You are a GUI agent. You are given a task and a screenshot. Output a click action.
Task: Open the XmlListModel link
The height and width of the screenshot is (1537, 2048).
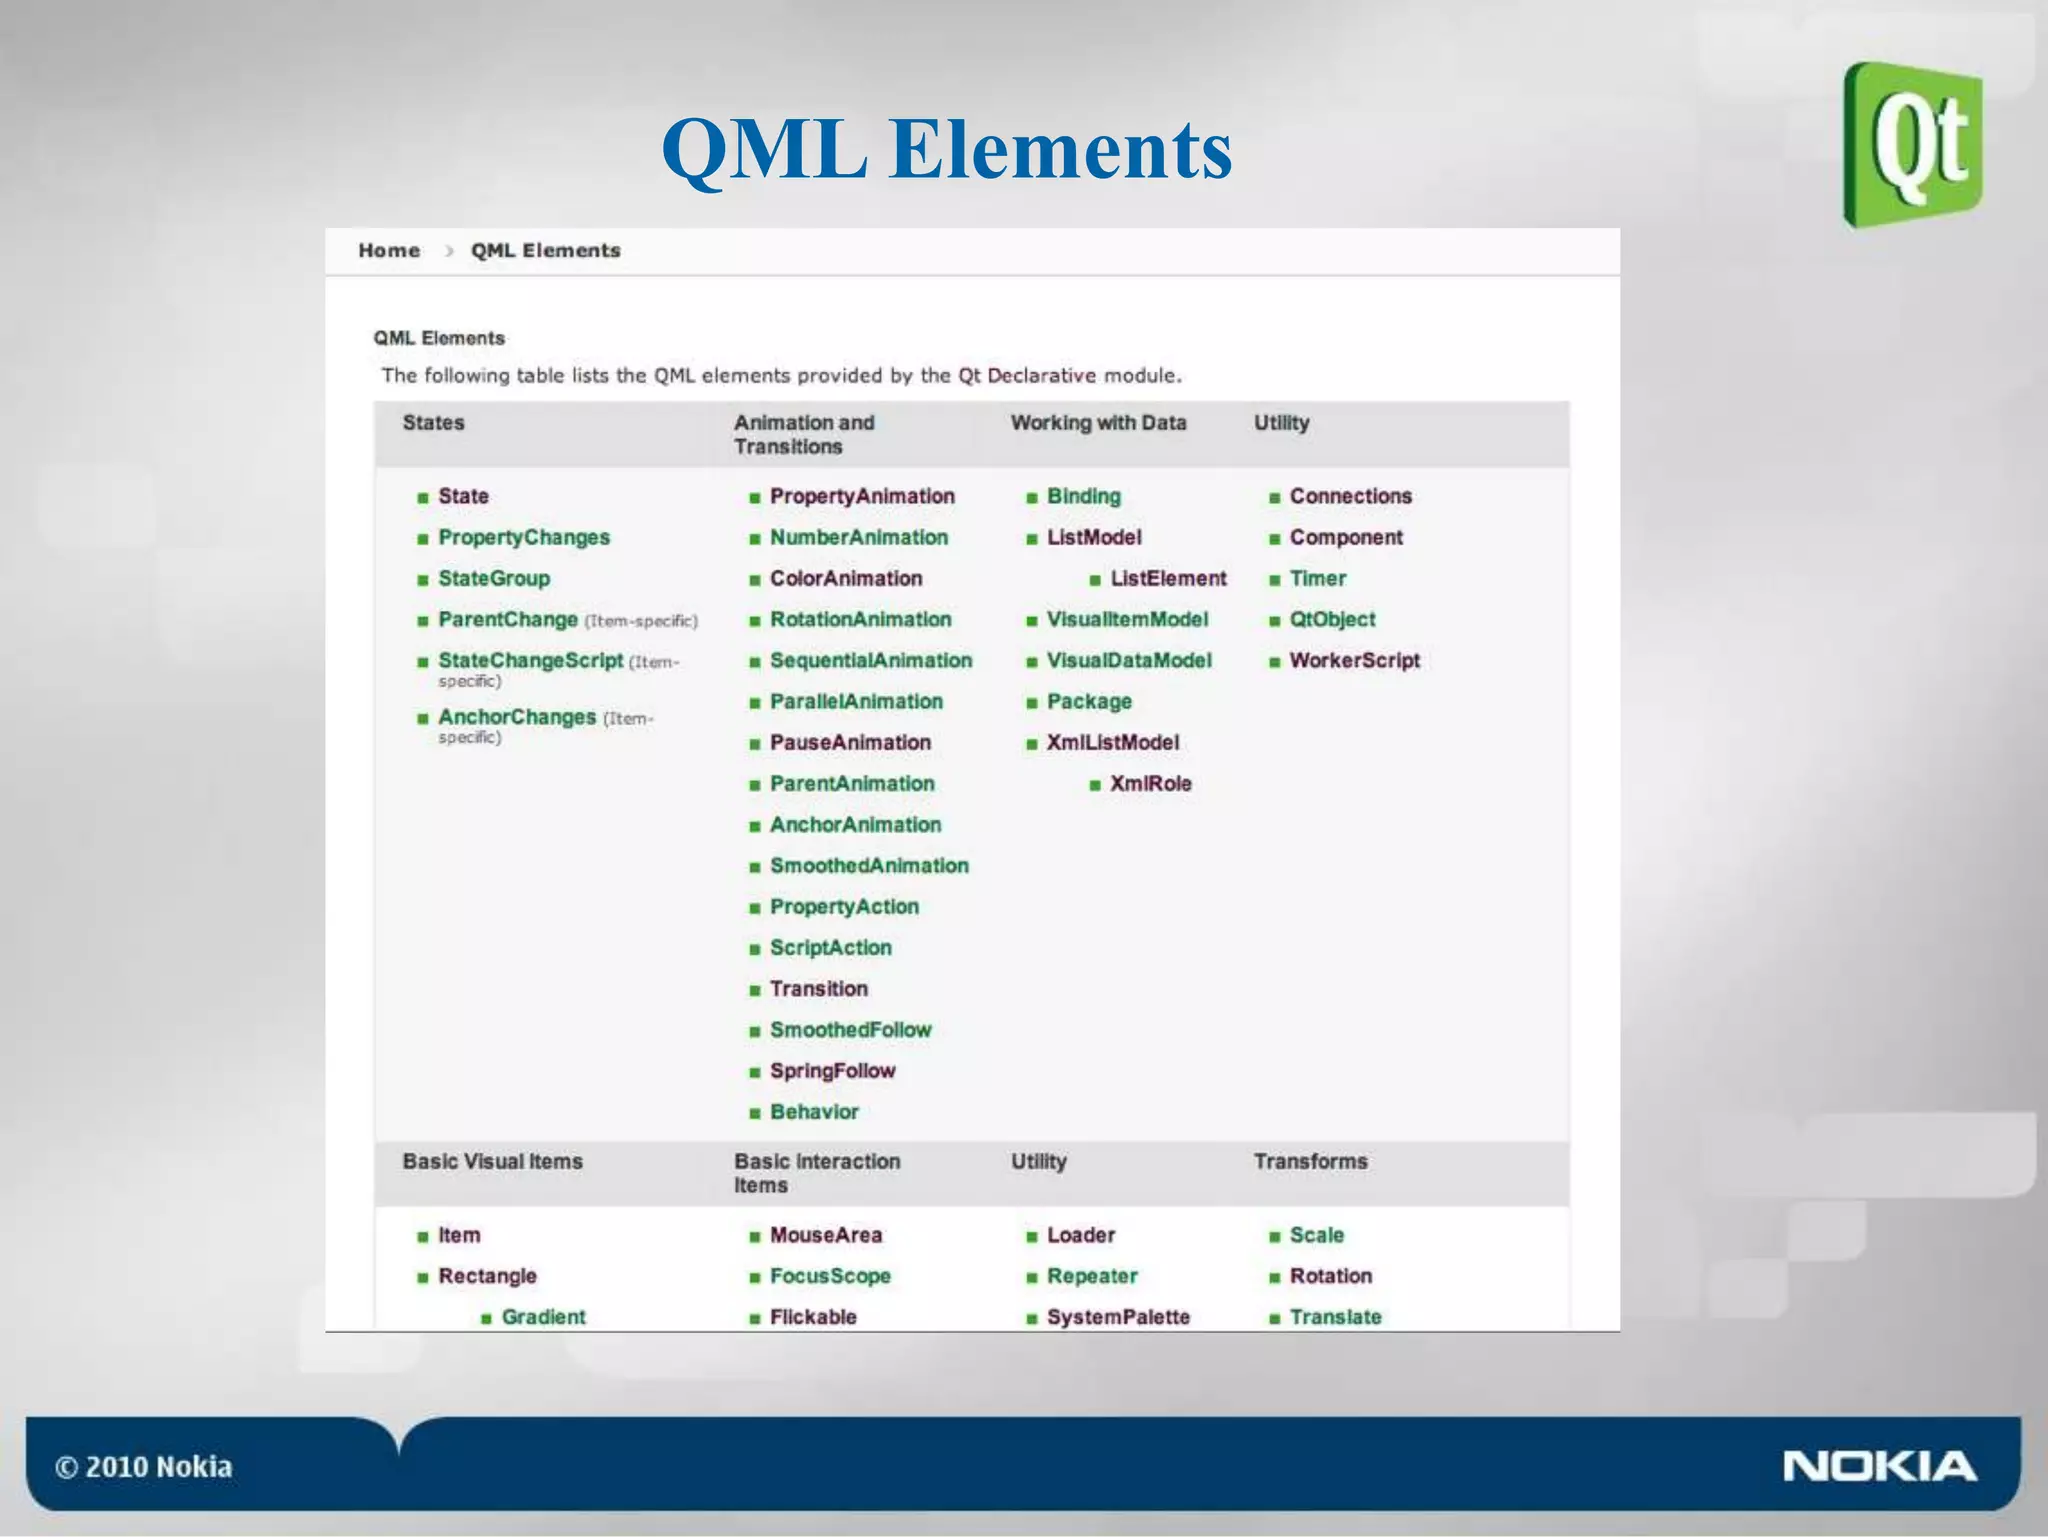tap(1113, 742)
